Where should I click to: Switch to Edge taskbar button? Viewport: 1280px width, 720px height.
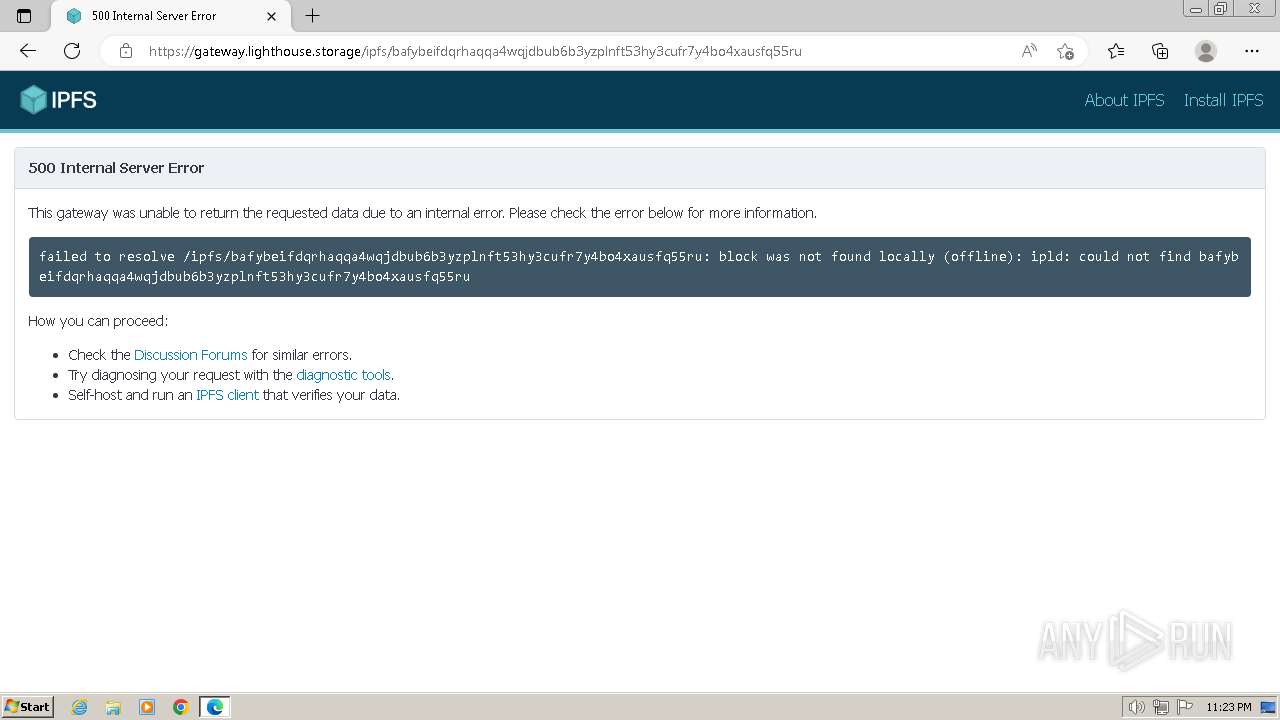(215, 707)
